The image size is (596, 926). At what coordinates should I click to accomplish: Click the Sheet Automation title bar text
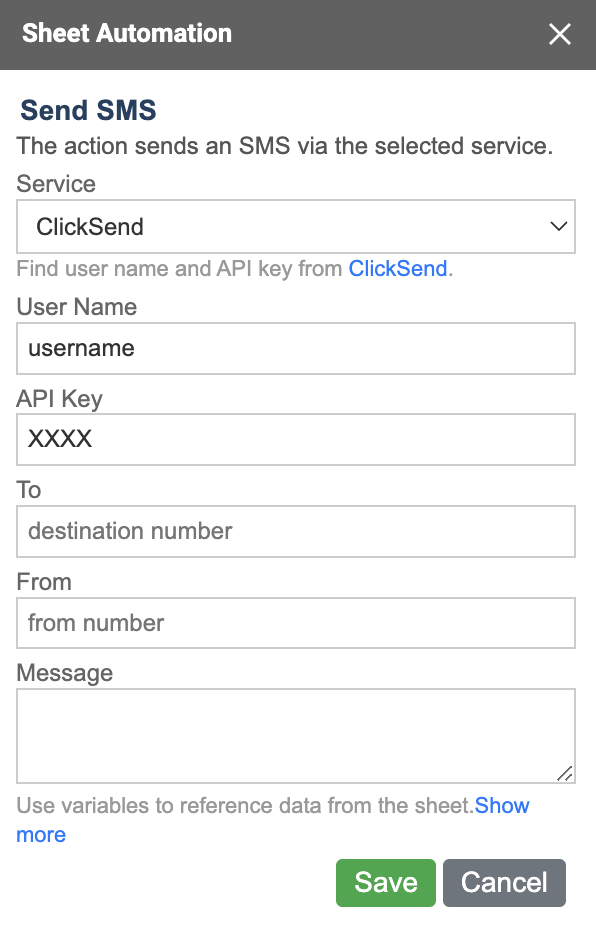click(127, 33)
